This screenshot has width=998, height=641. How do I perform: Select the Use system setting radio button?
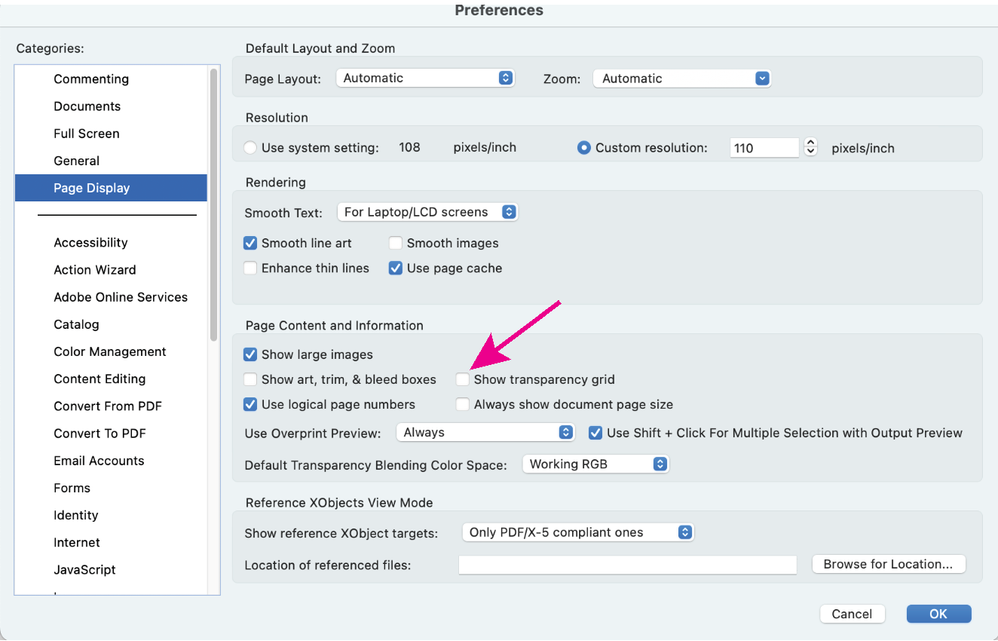coord(250,147)
